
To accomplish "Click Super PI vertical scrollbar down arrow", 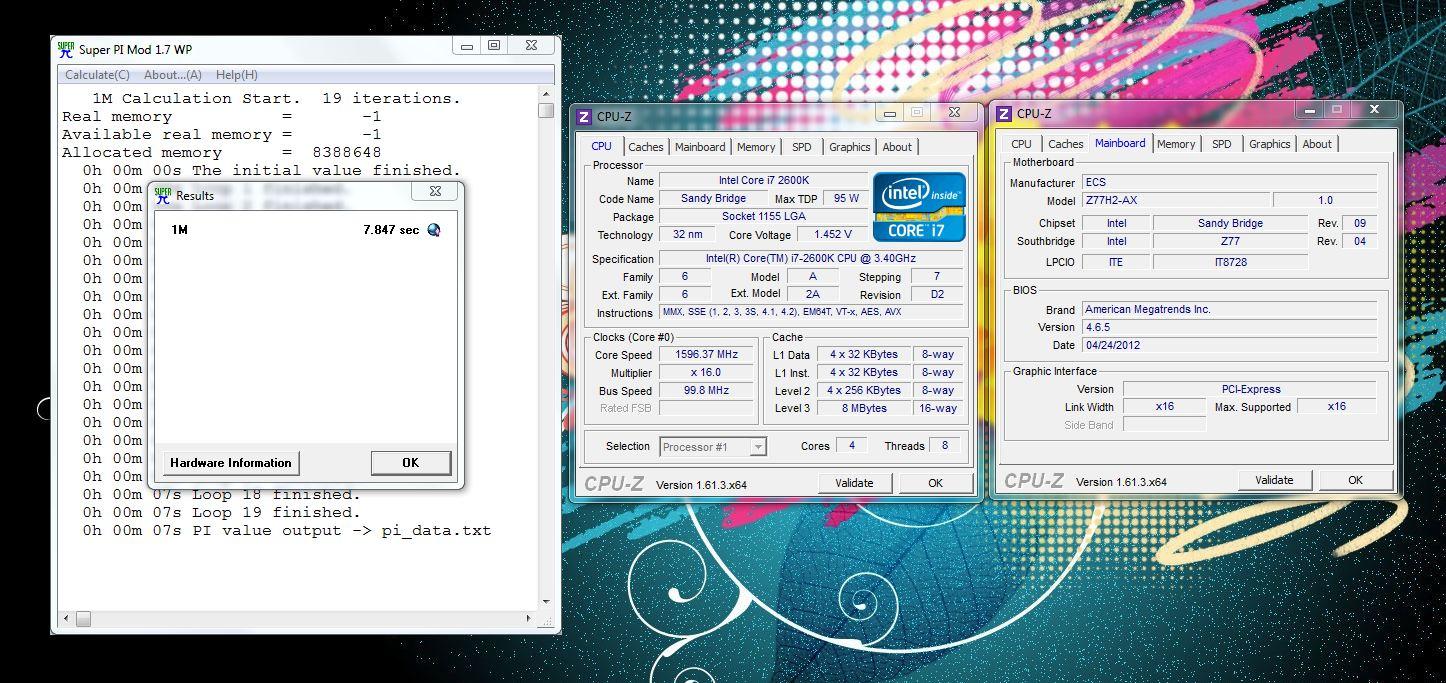I will click(x=546, y=601).
